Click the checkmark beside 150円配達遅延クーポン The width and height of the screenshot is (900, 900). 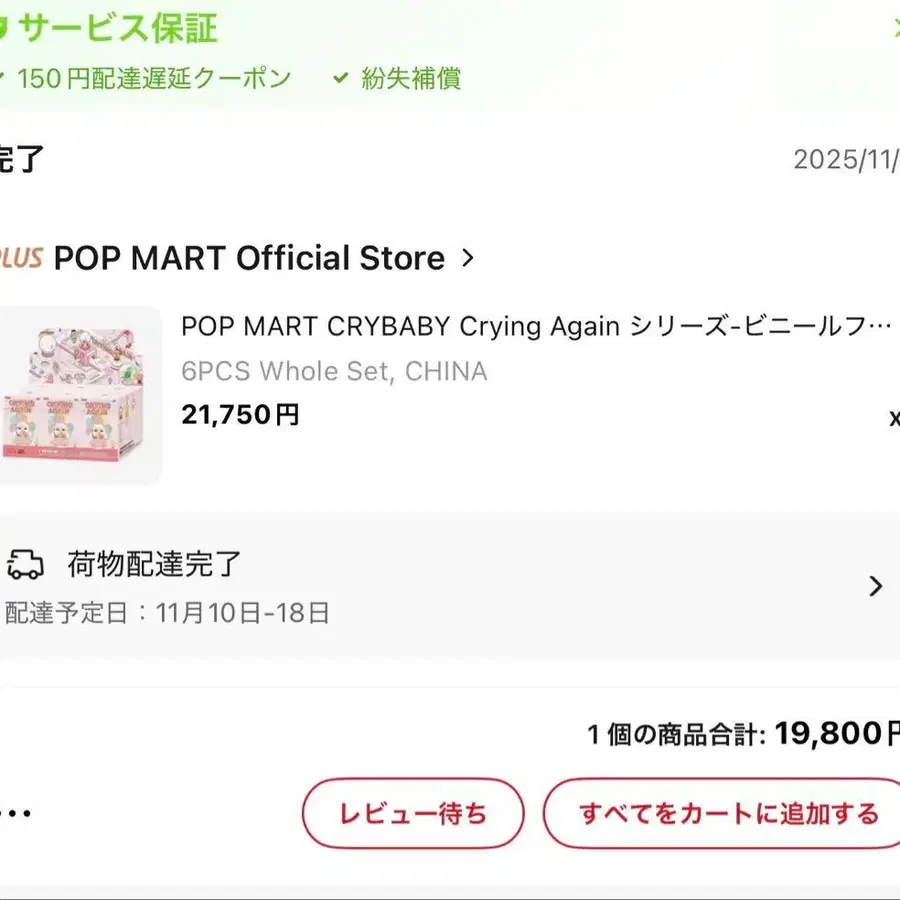[x=3, y=78]
